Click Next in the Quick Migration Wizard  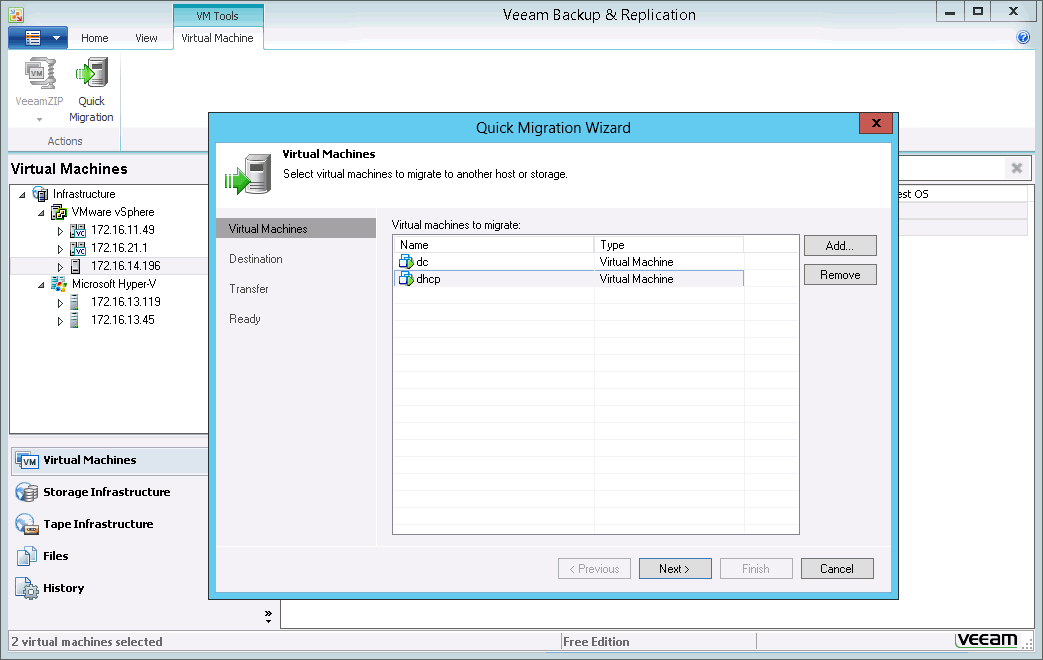click(675, 568)
